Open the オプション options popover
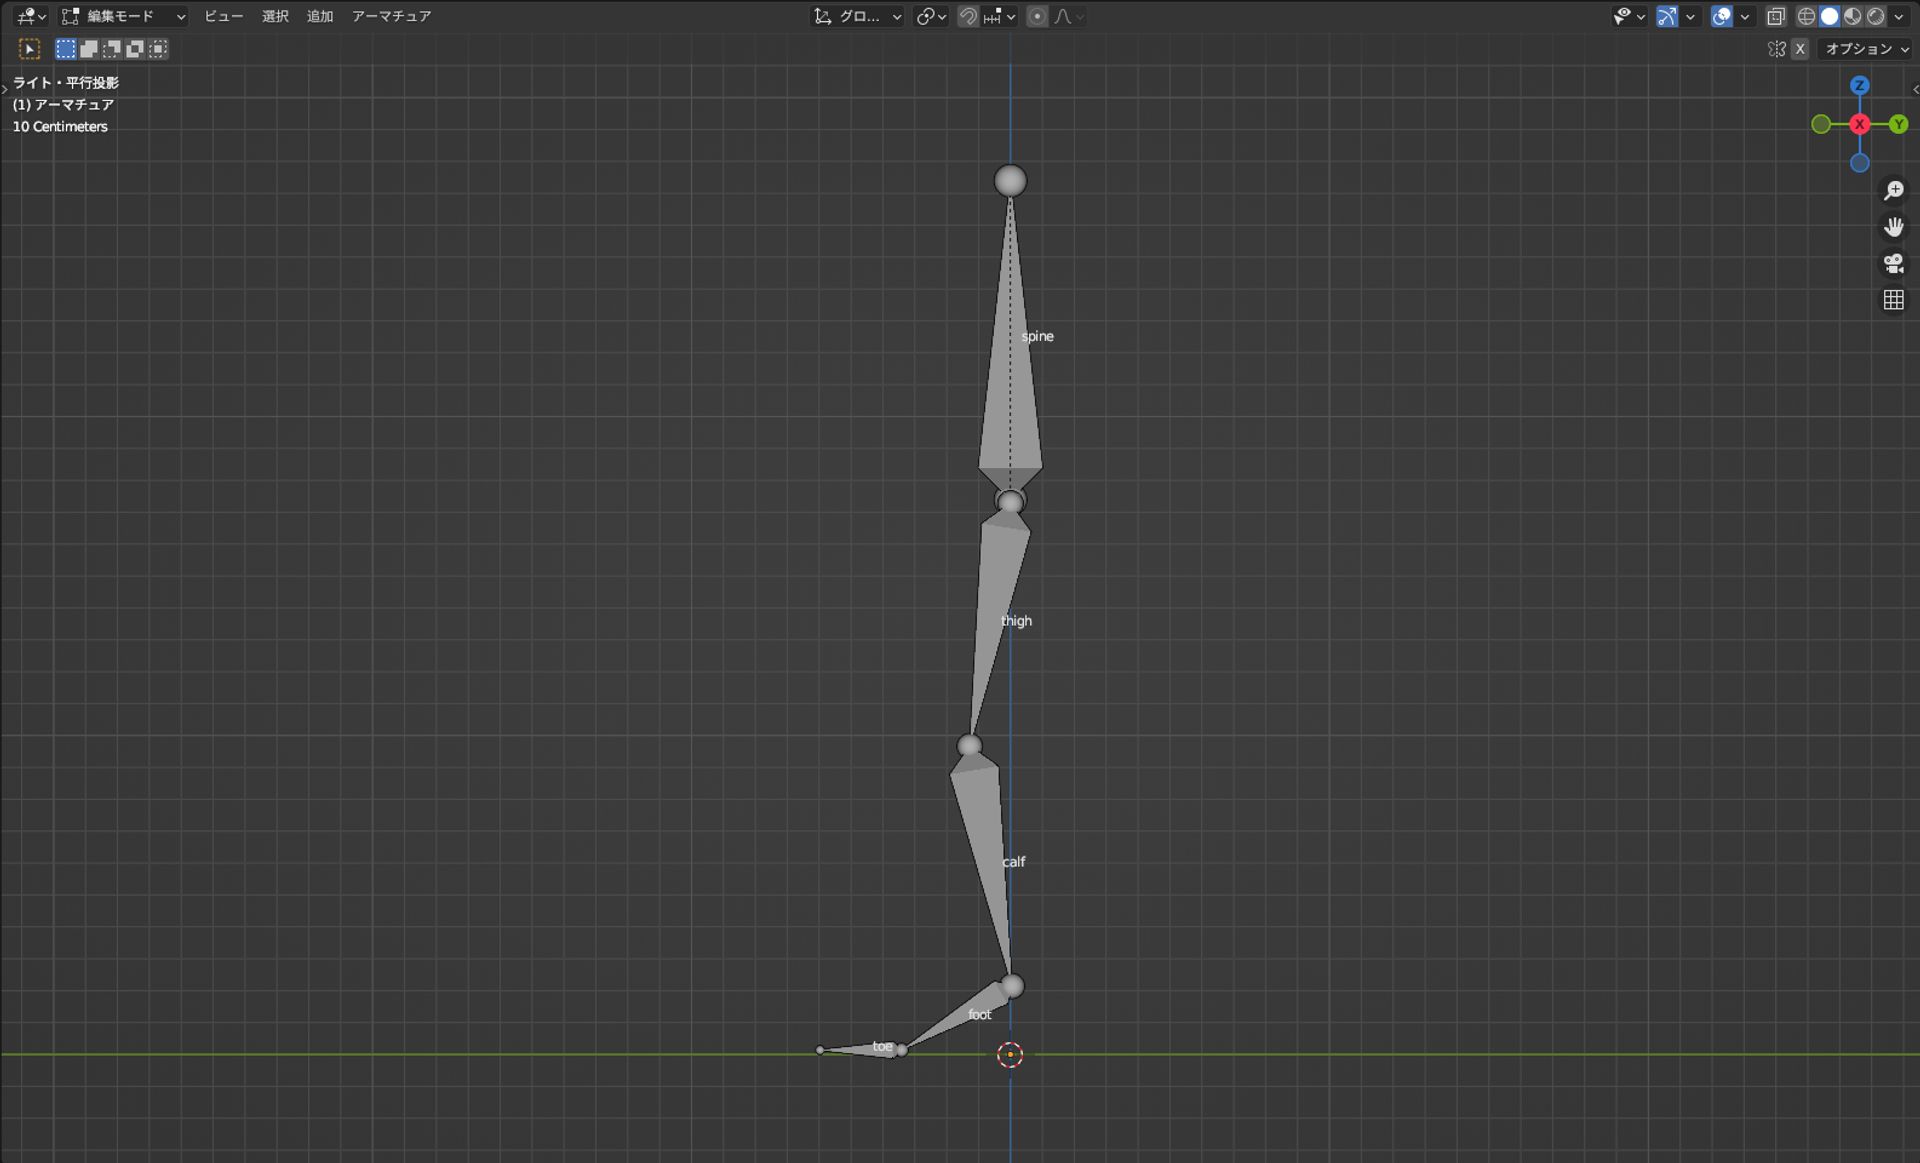The width and height of the screenshot is (1920, 1163). [1866, 49]
